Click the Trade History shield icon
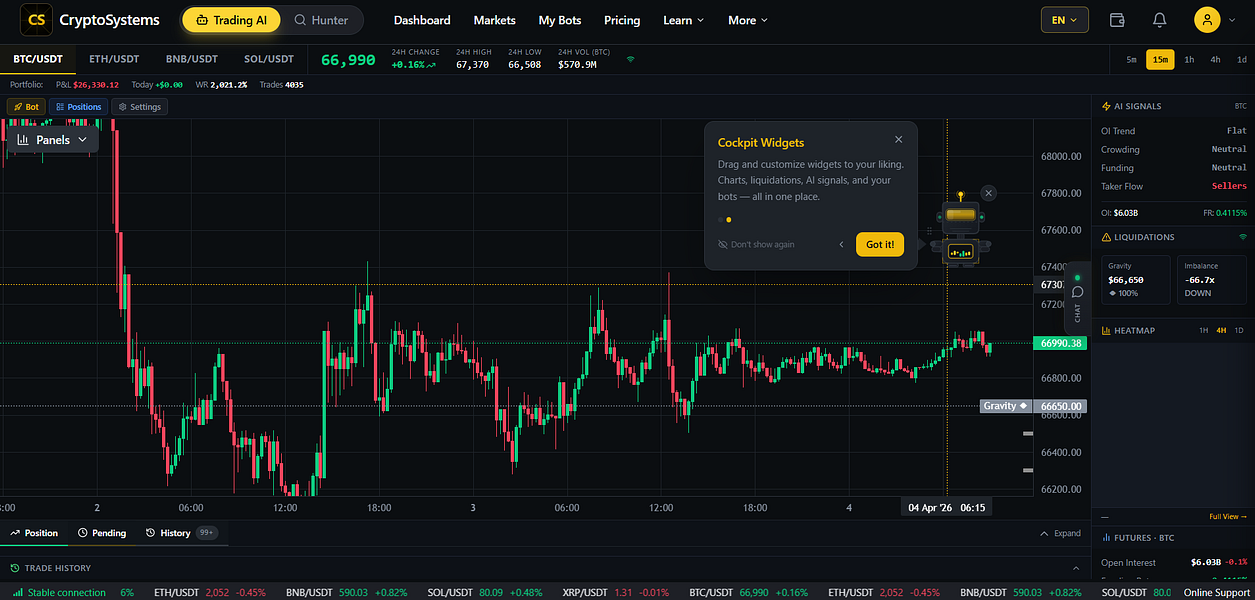This screenshot has width=1255, height=600. [x=15, y=568]
